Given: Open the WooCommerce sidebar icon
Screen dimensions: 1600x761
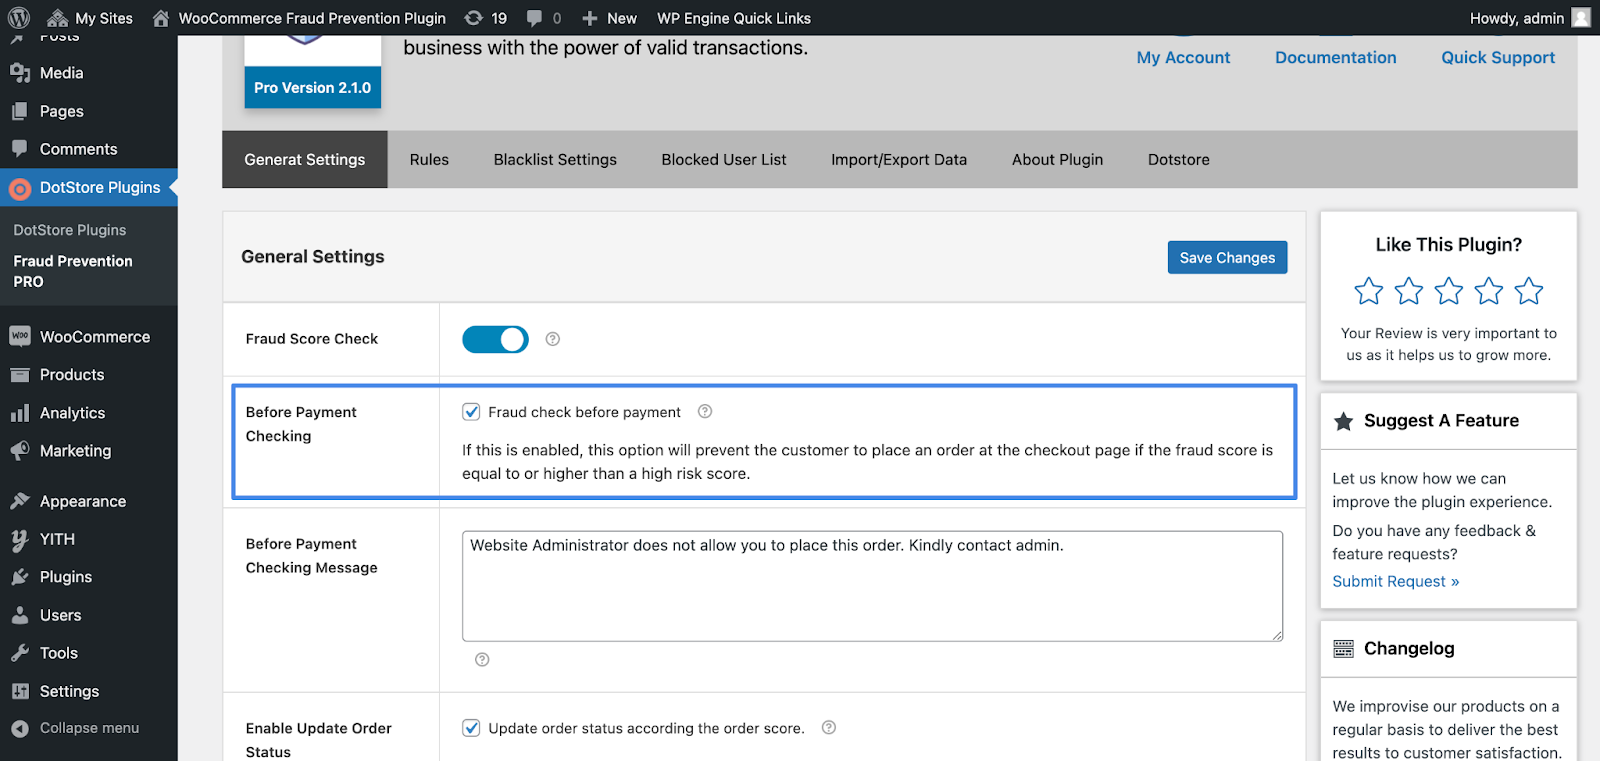Looking at the screenshot, I should 20,336.
